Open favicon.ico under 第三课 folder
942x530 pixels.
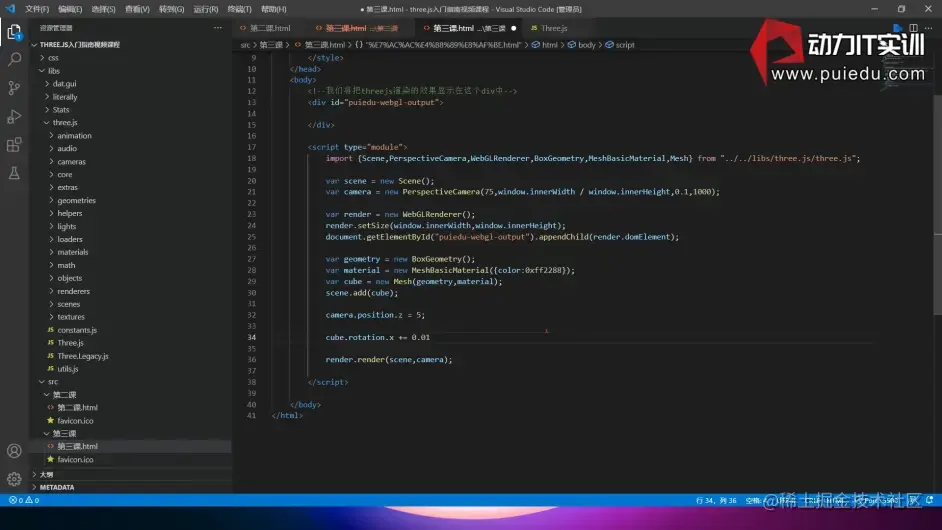75,460
